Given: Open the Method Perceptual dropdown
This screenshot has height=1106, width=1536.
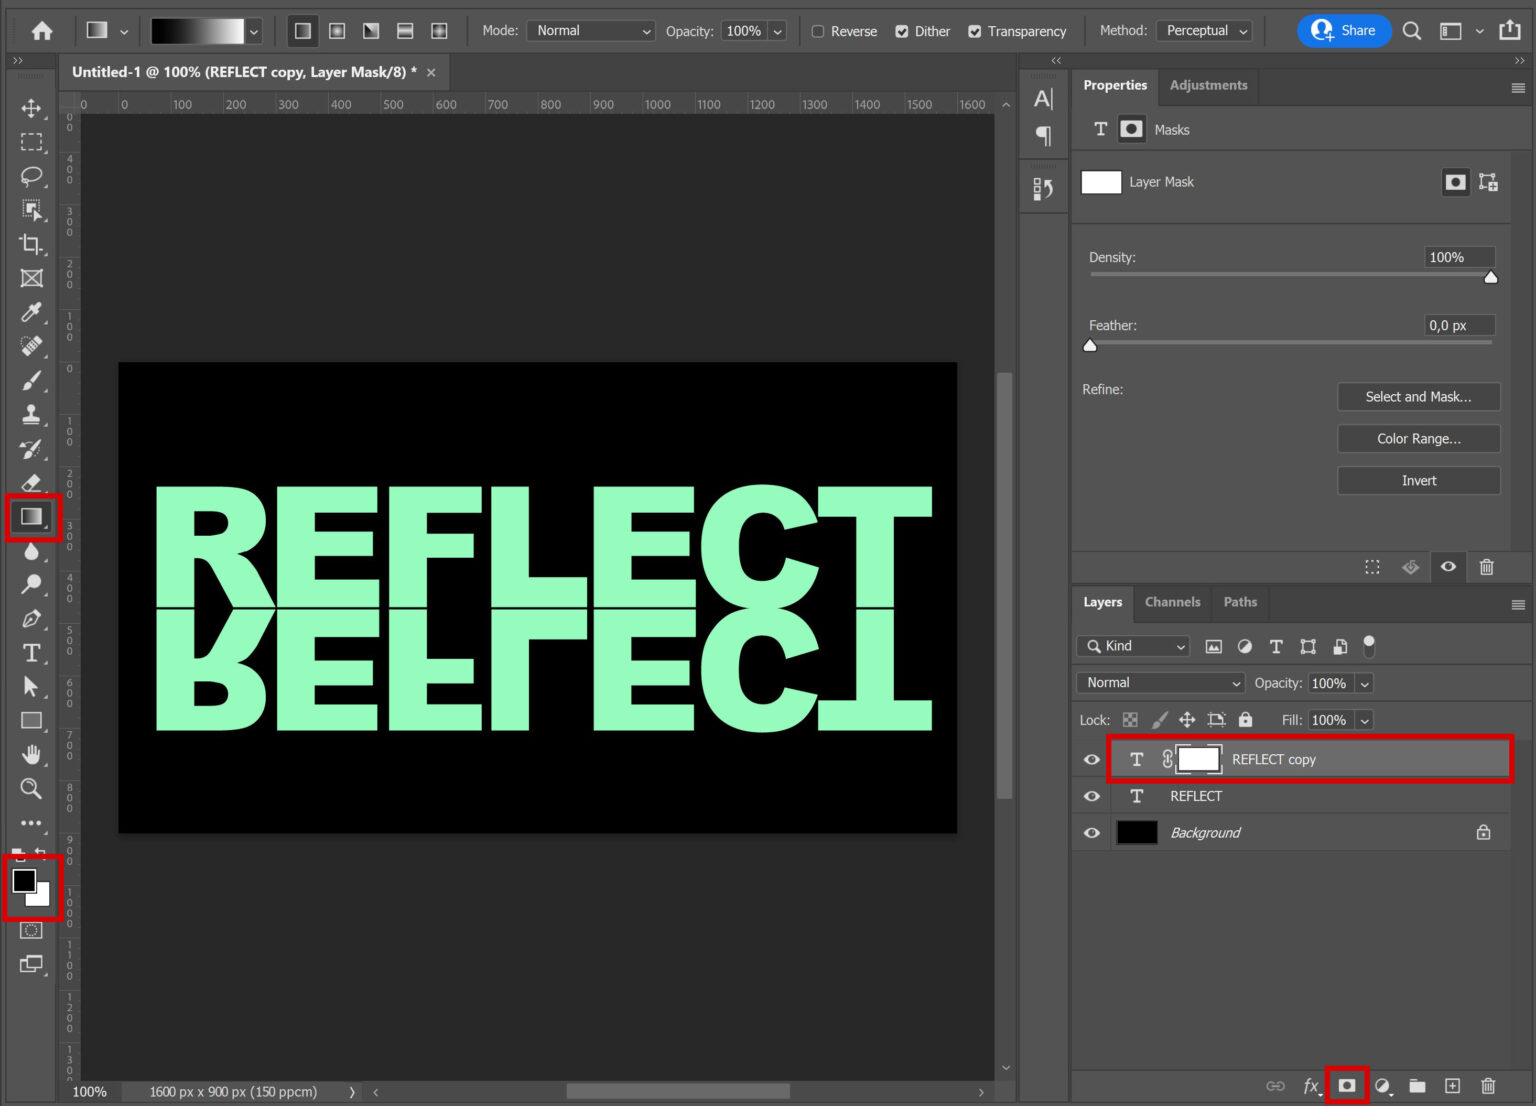Looking at the screenshot, I should coord(1204,30).
